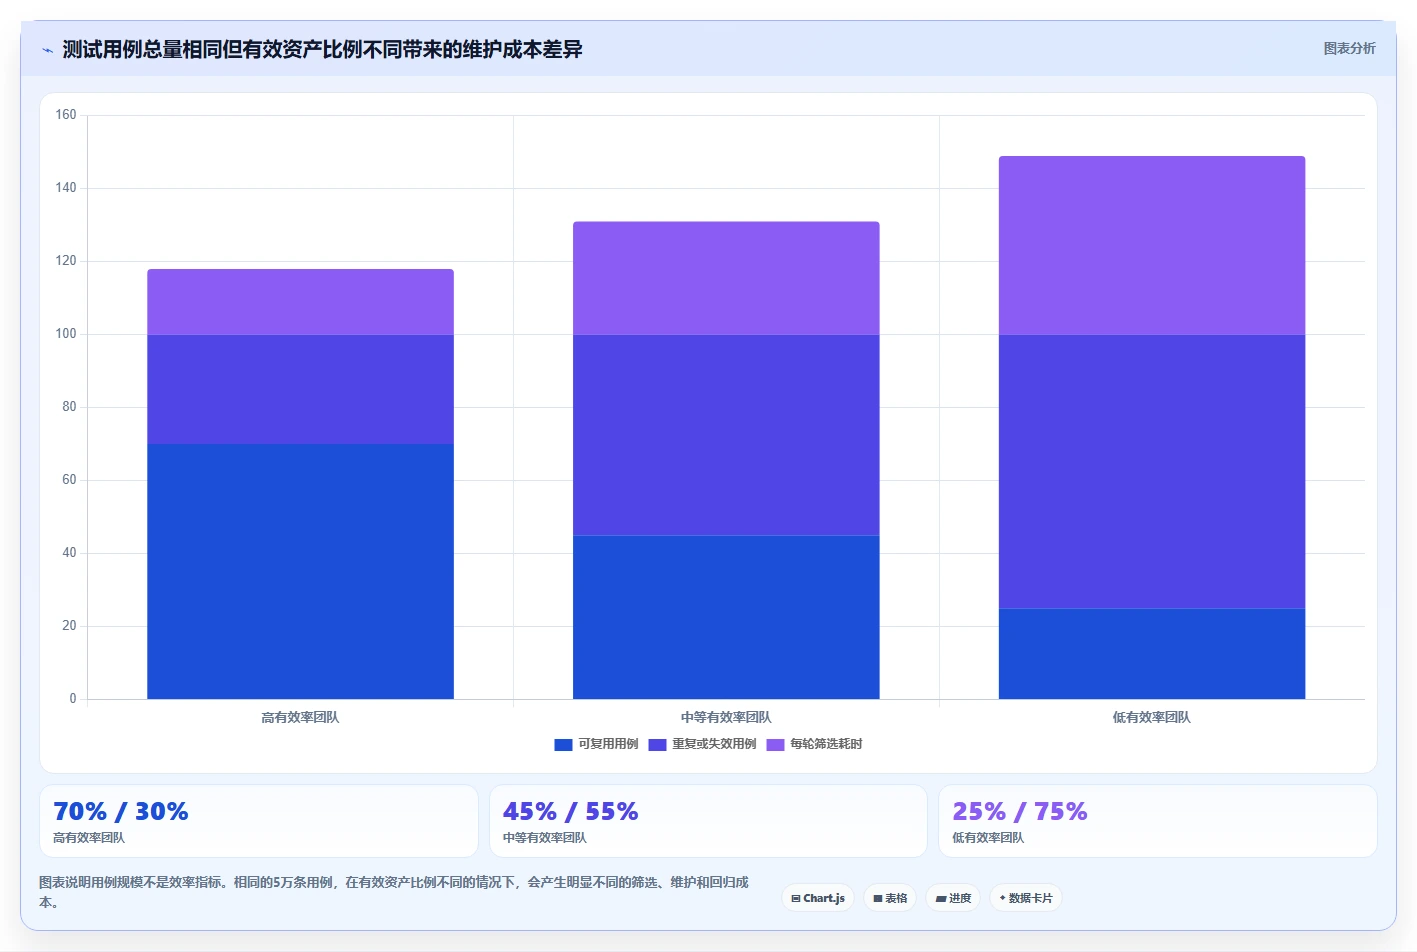Select the 25% / 75% stat card
The width and height of the screenshot is (1417, 952).
coord(1158,821)
